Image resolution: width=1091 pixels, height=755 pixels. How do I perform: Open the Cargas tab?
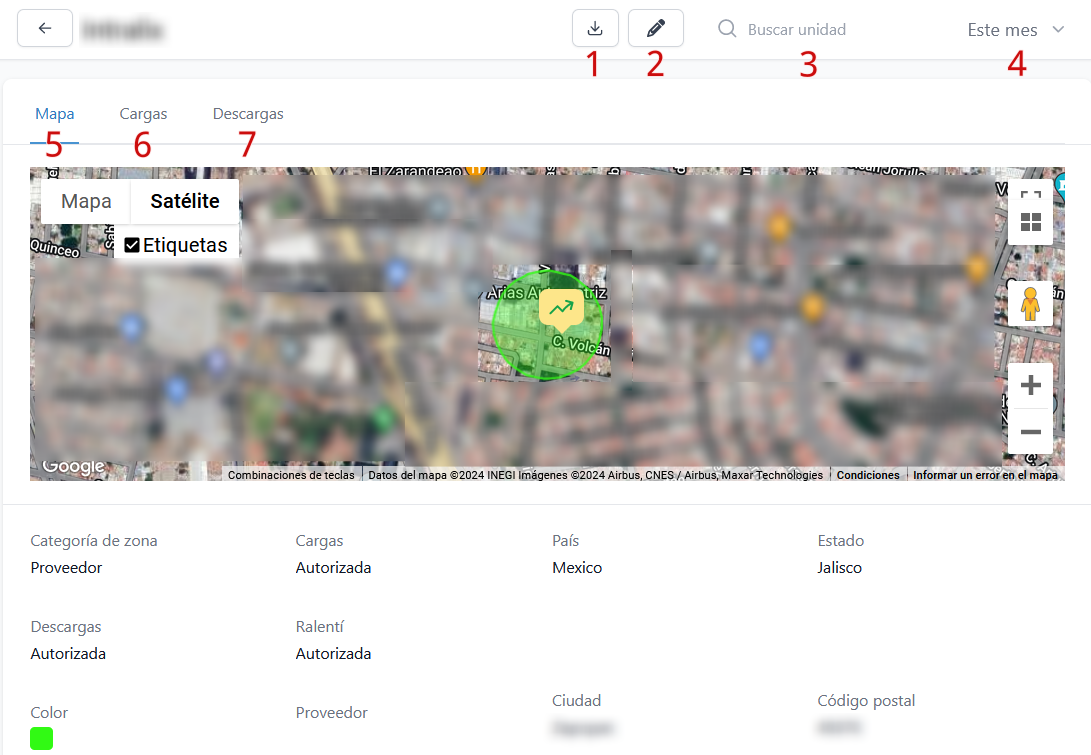coord(143,114)
